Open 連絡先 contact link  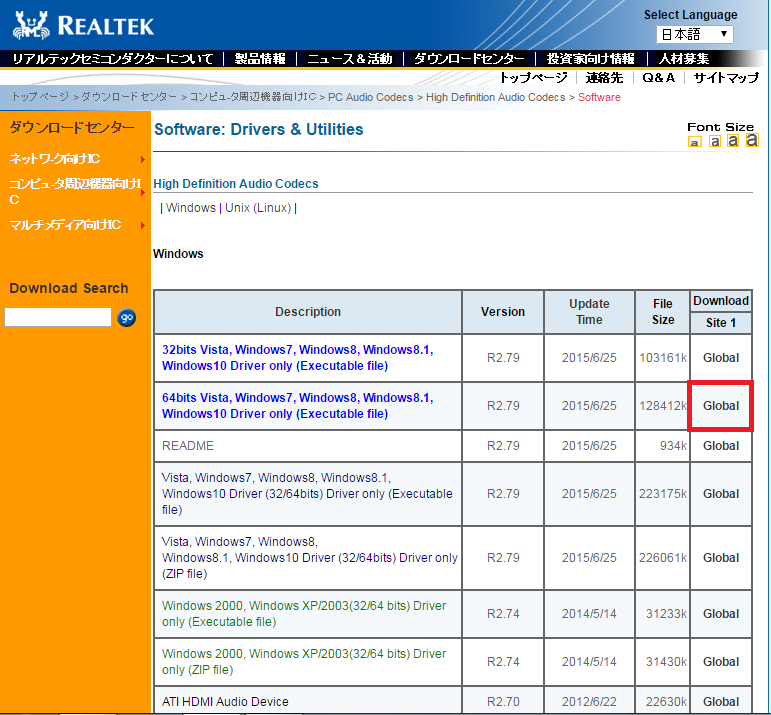click(604, 78)
